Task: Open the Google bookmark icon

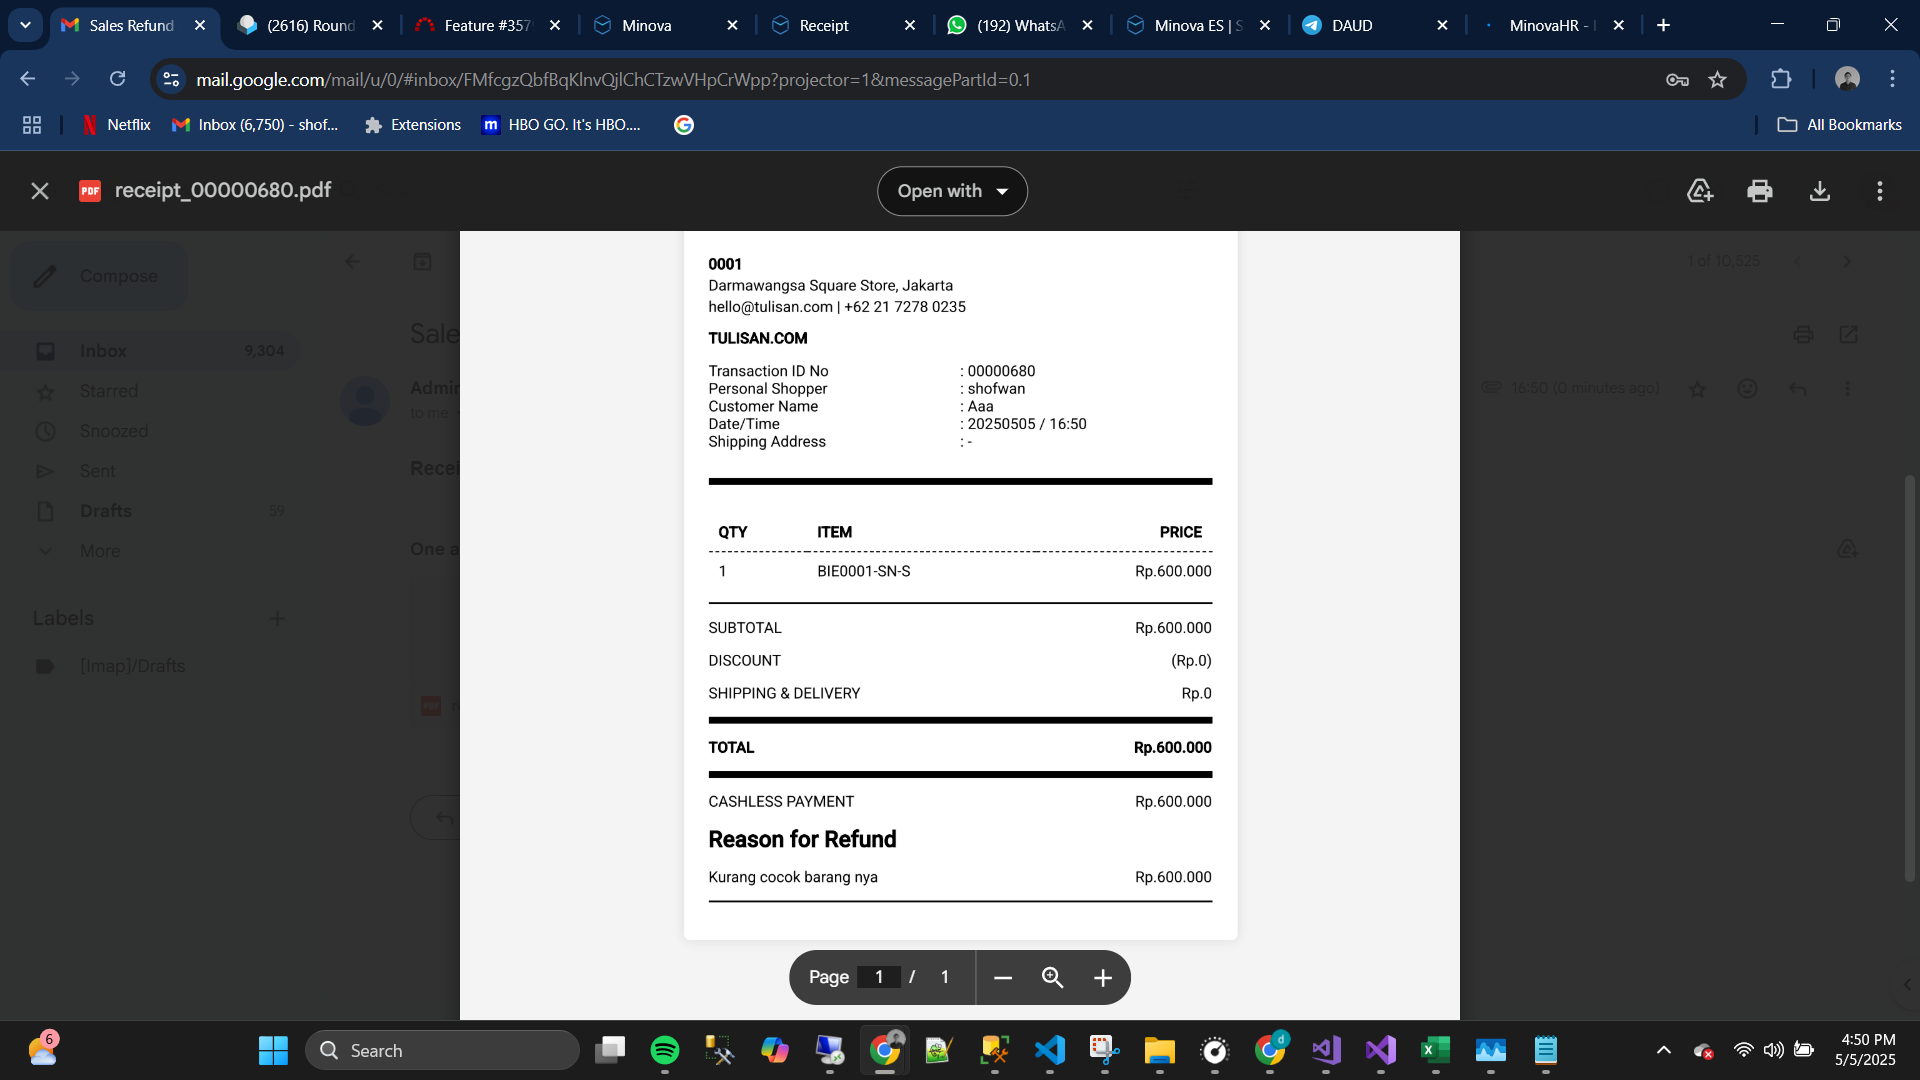Action: pos(684,125)
